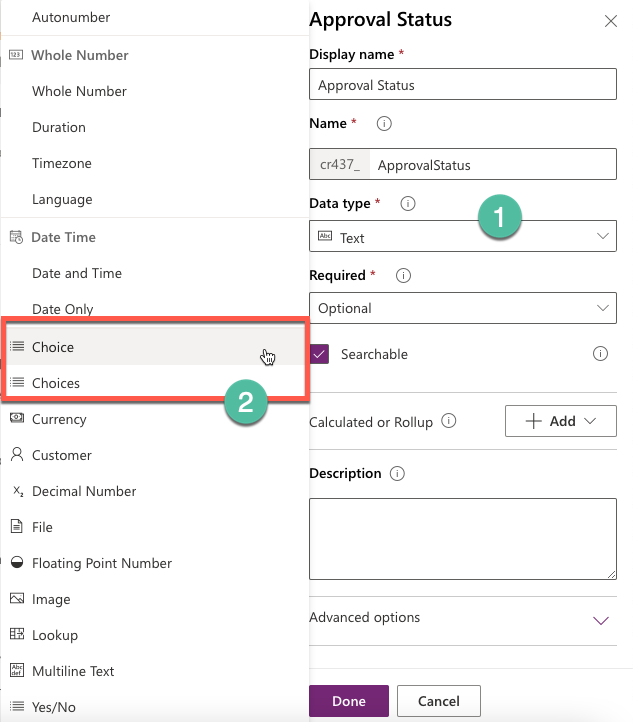
Task: Click the Done button
Action: (349, 701)
